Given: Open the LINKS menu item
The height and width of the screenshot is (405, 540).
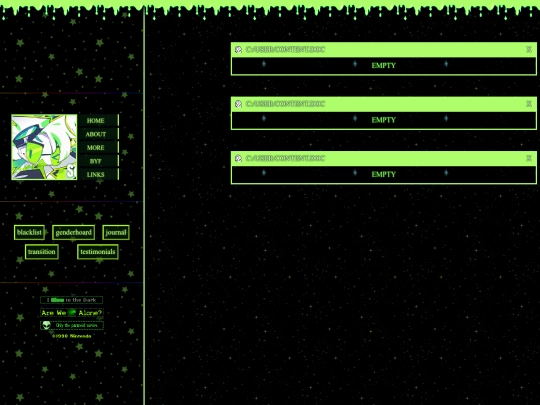Looking at the screenshot, I should tap(98, 174).
